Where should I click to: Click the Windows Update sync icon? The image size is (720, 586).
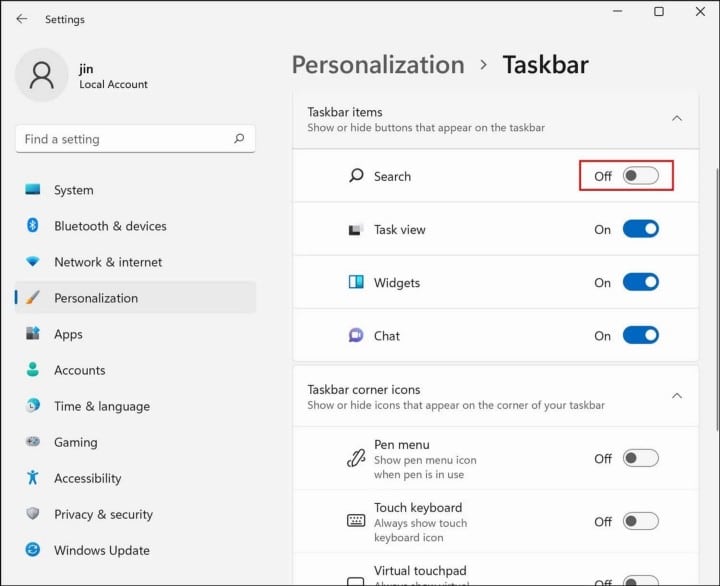pyautogui.click(x=33, y=549)
